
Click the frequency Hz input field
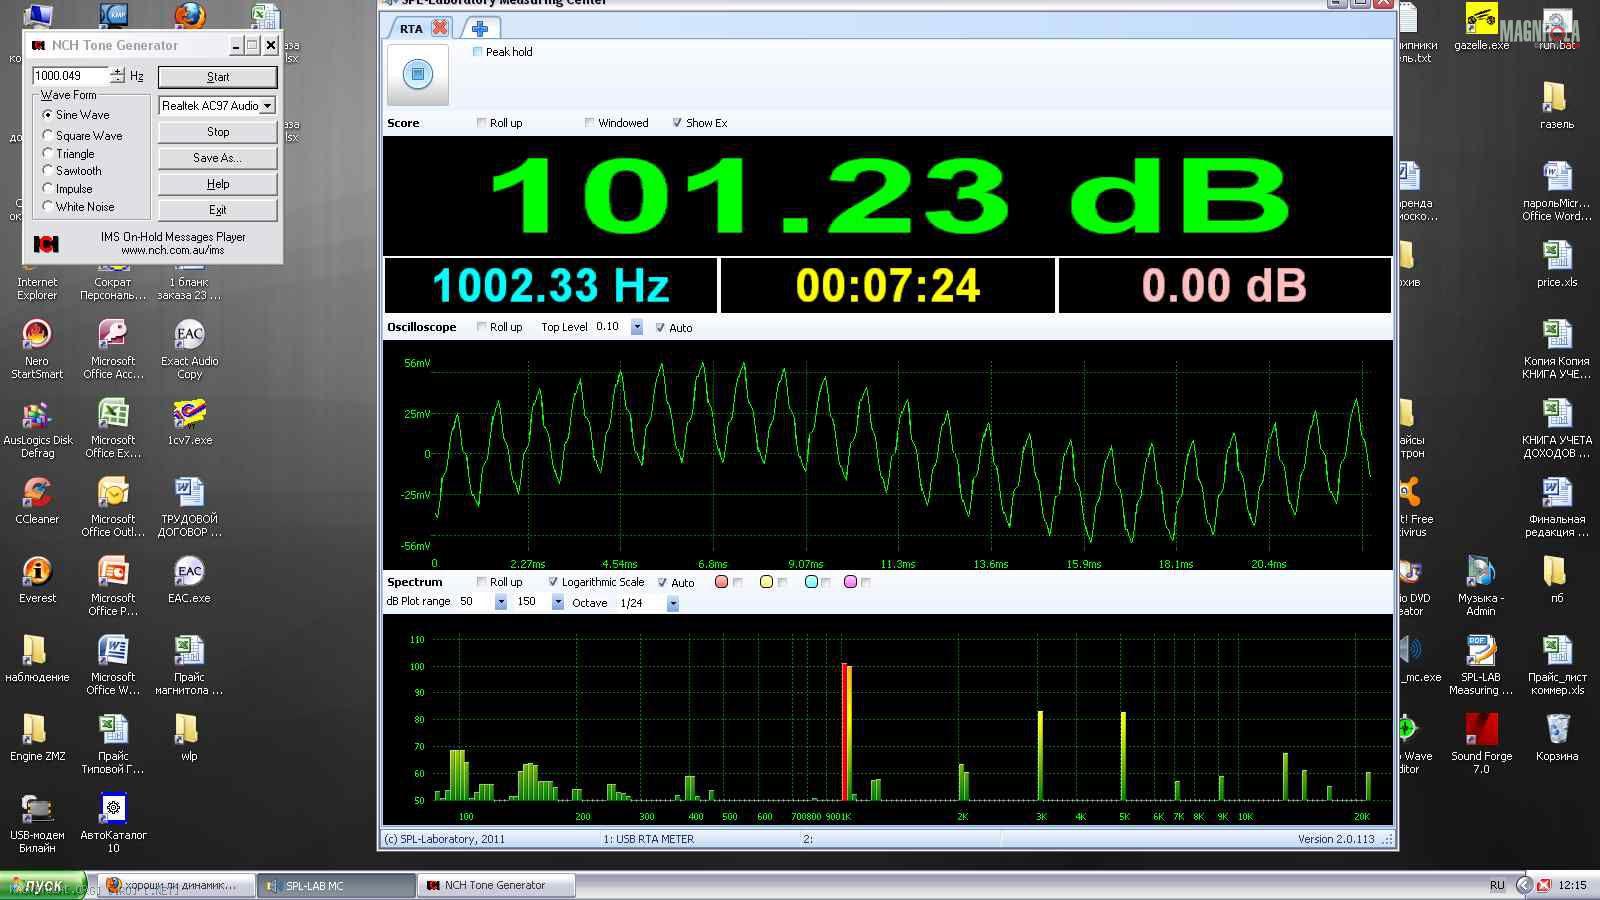click(x=70, y=76)
